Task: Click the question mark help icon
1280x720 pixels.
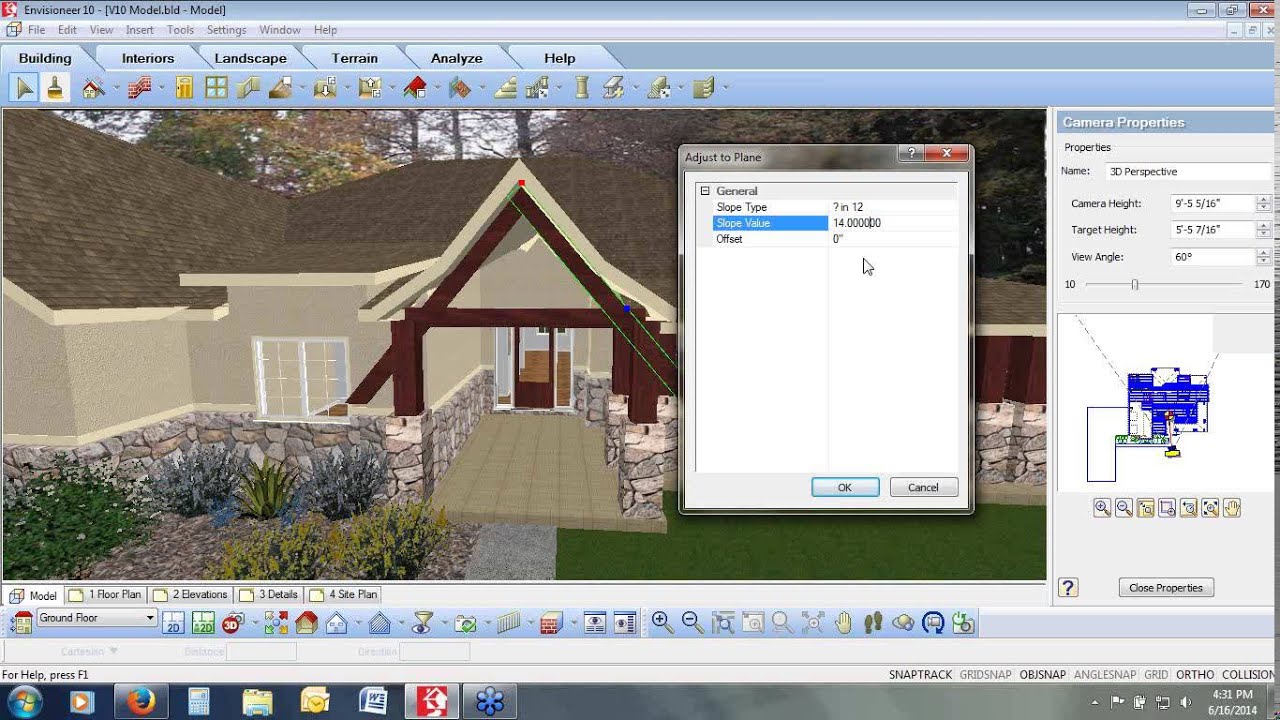Action: coord(1068,588)
